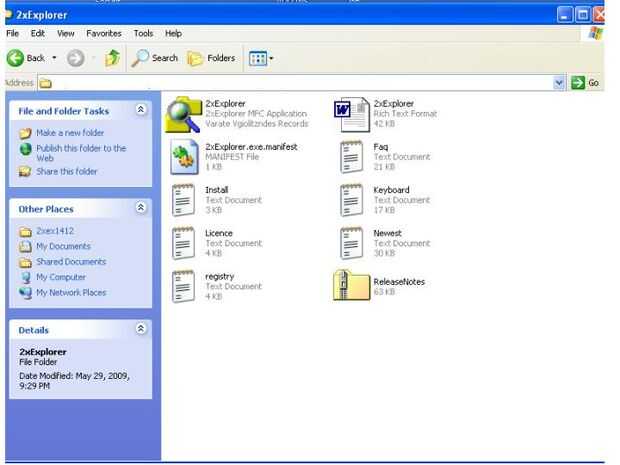Collapse the Other Places panel
The height and width of the screenshot is (465, 620).
tap(140, 208)
